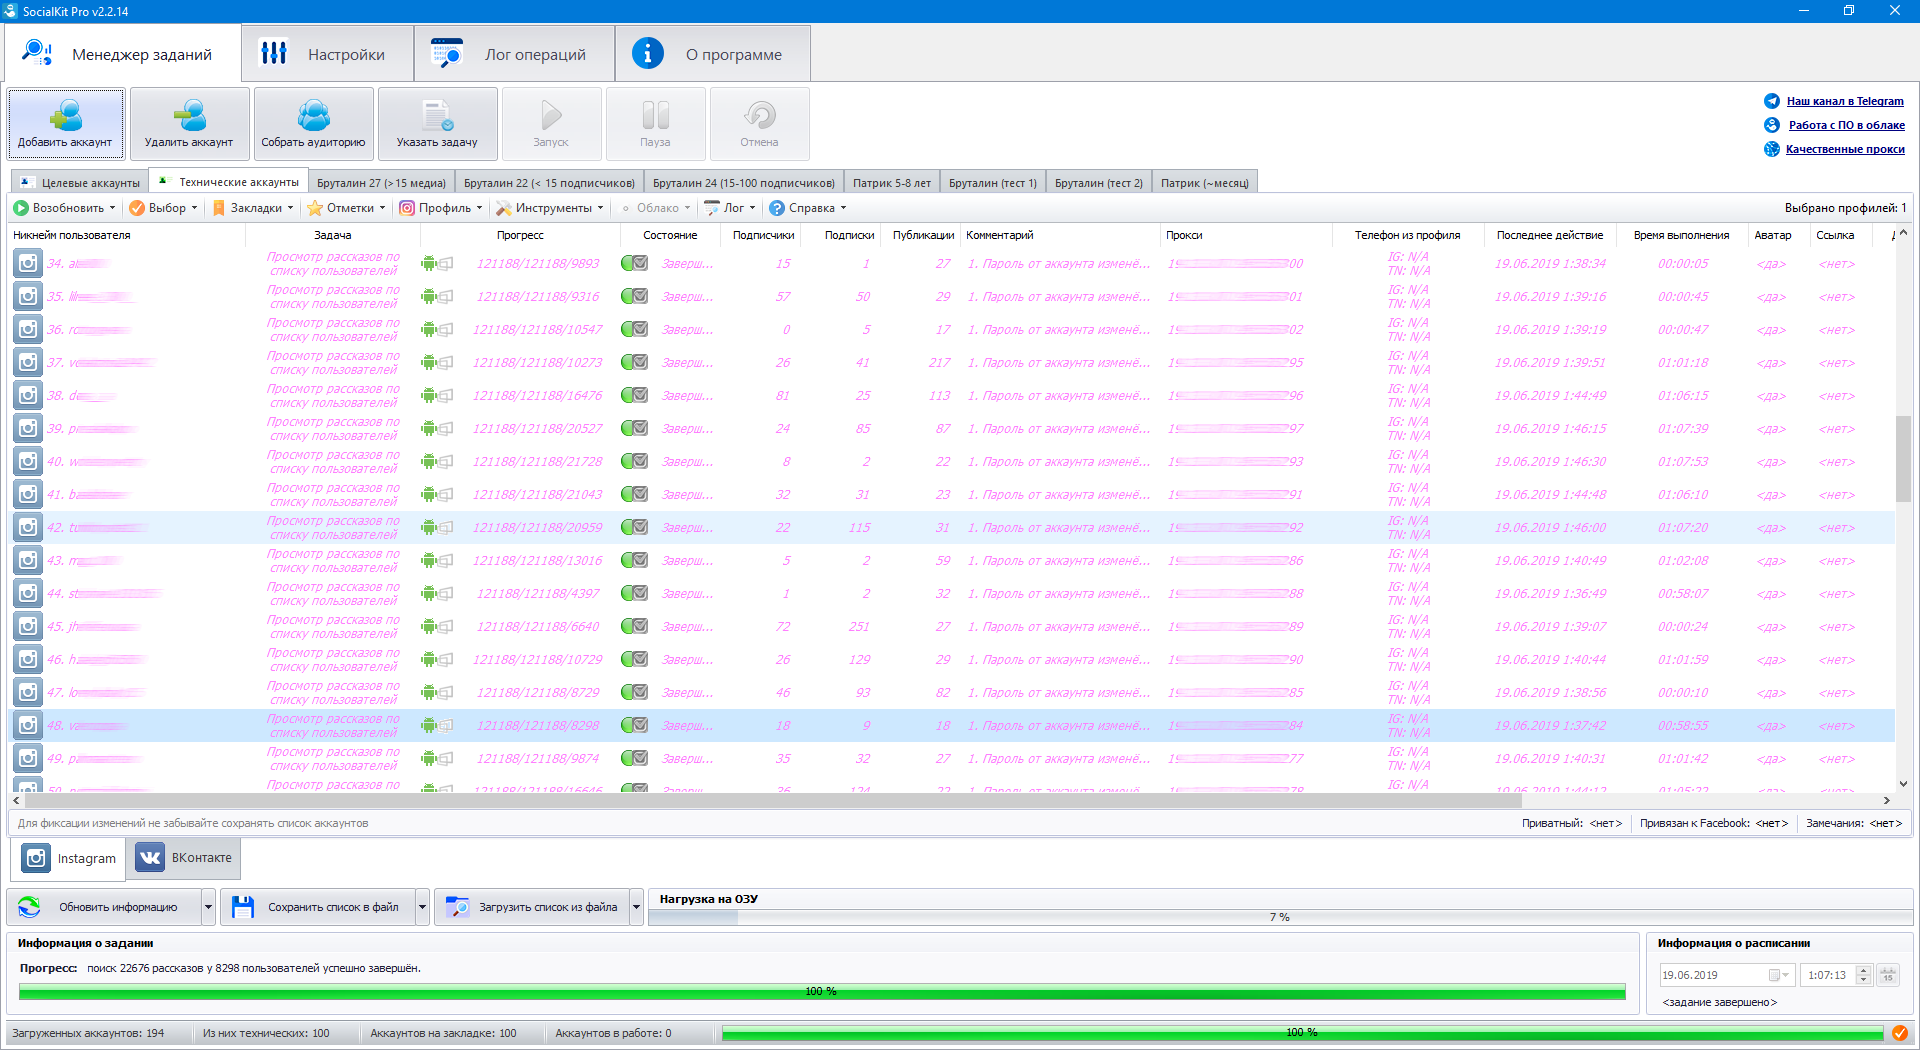Image resolution: width=1920 pixels, height=1050 pixels.
Task: Toggle the state switch in row 34
Action: tap(634, 263)
